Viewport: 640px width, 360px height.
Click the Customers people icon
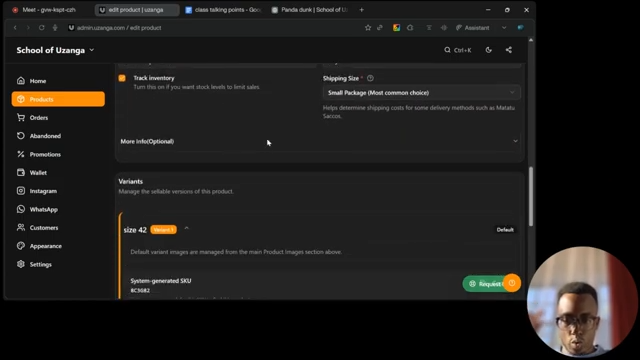coord(21,227)
